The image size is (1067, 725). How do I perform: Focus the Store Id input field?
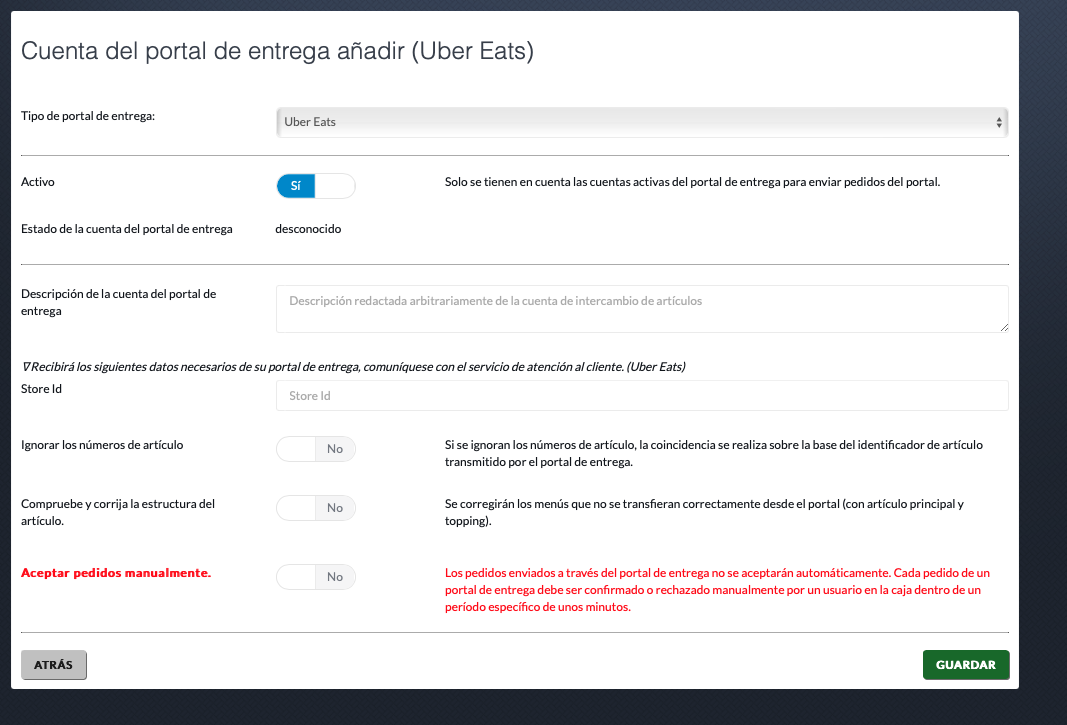pyautogui.click(x=642, y=396)
